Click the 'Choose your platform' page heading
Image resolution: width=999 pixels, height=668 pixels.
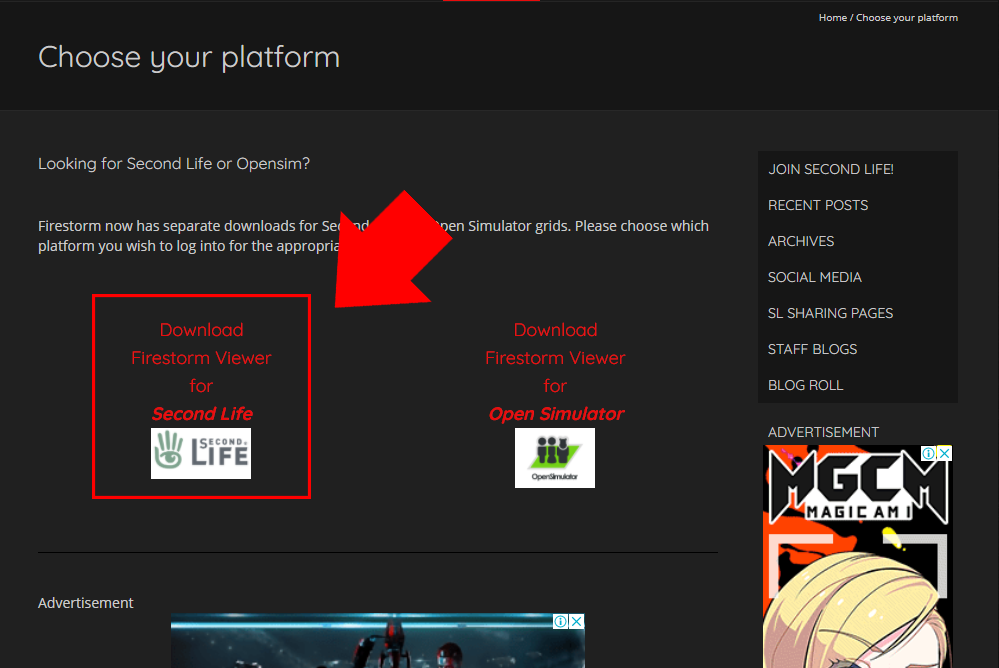[189, 57]
